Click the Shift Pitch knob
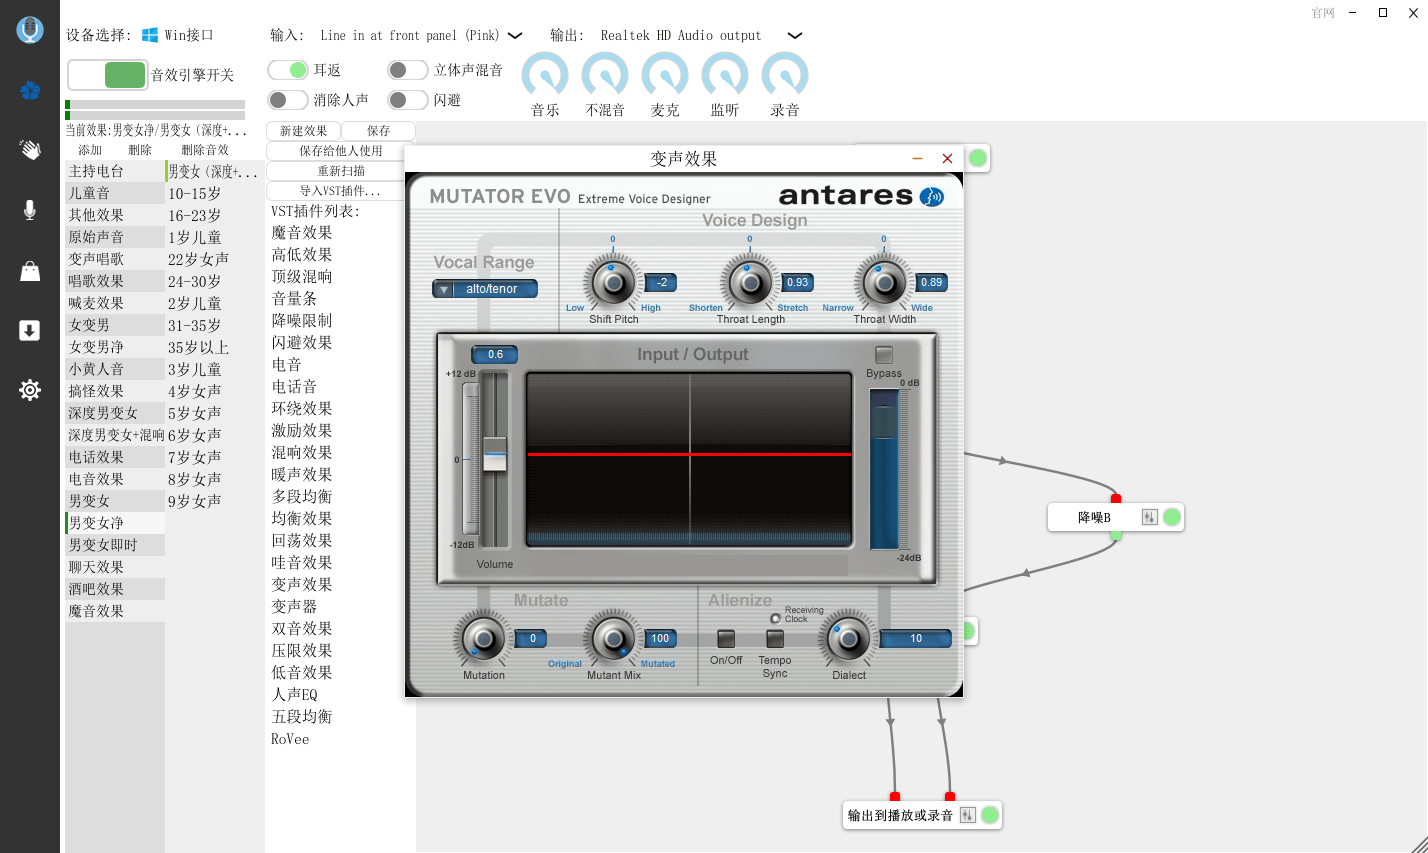 [x=613, y=282]
